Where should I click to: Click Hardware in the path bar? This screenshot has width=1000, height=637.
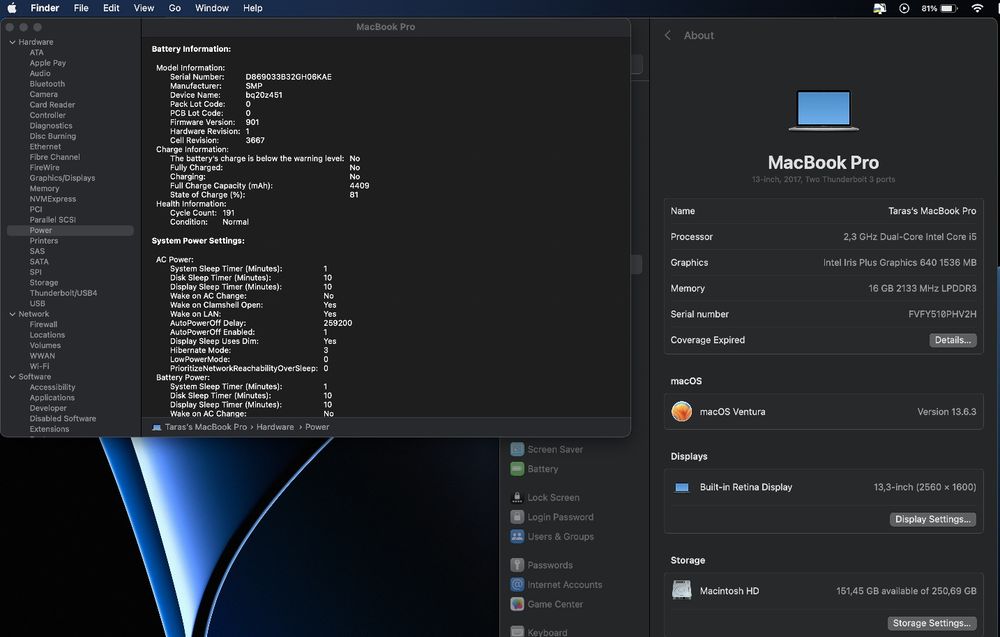(275, 427)
